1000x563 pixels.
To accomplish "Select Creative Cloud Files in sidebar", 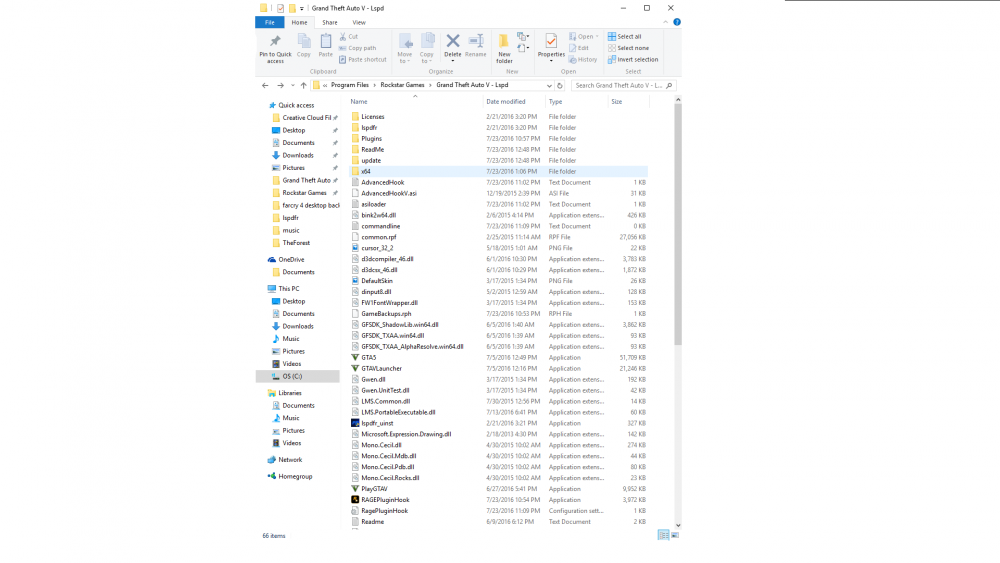I will 307,118.
